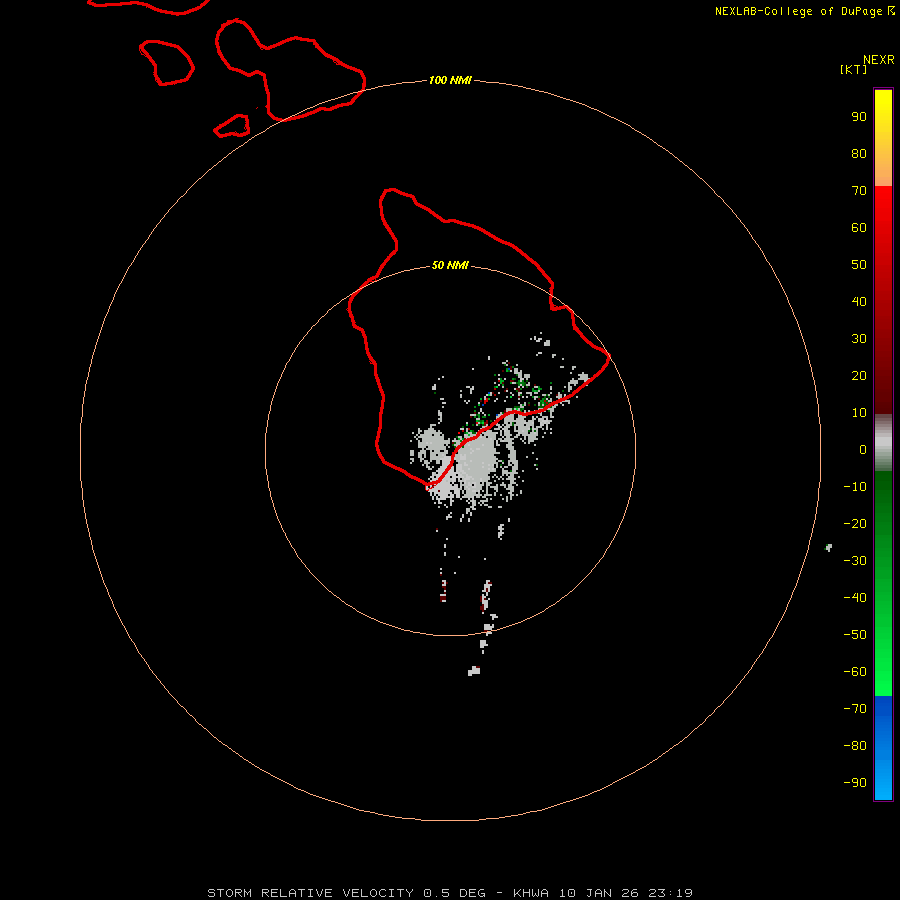Click the 'NEXLAB-College of DuPage' credit text
This screenshot has height=900, width=900.
click(x=798, y=11)
